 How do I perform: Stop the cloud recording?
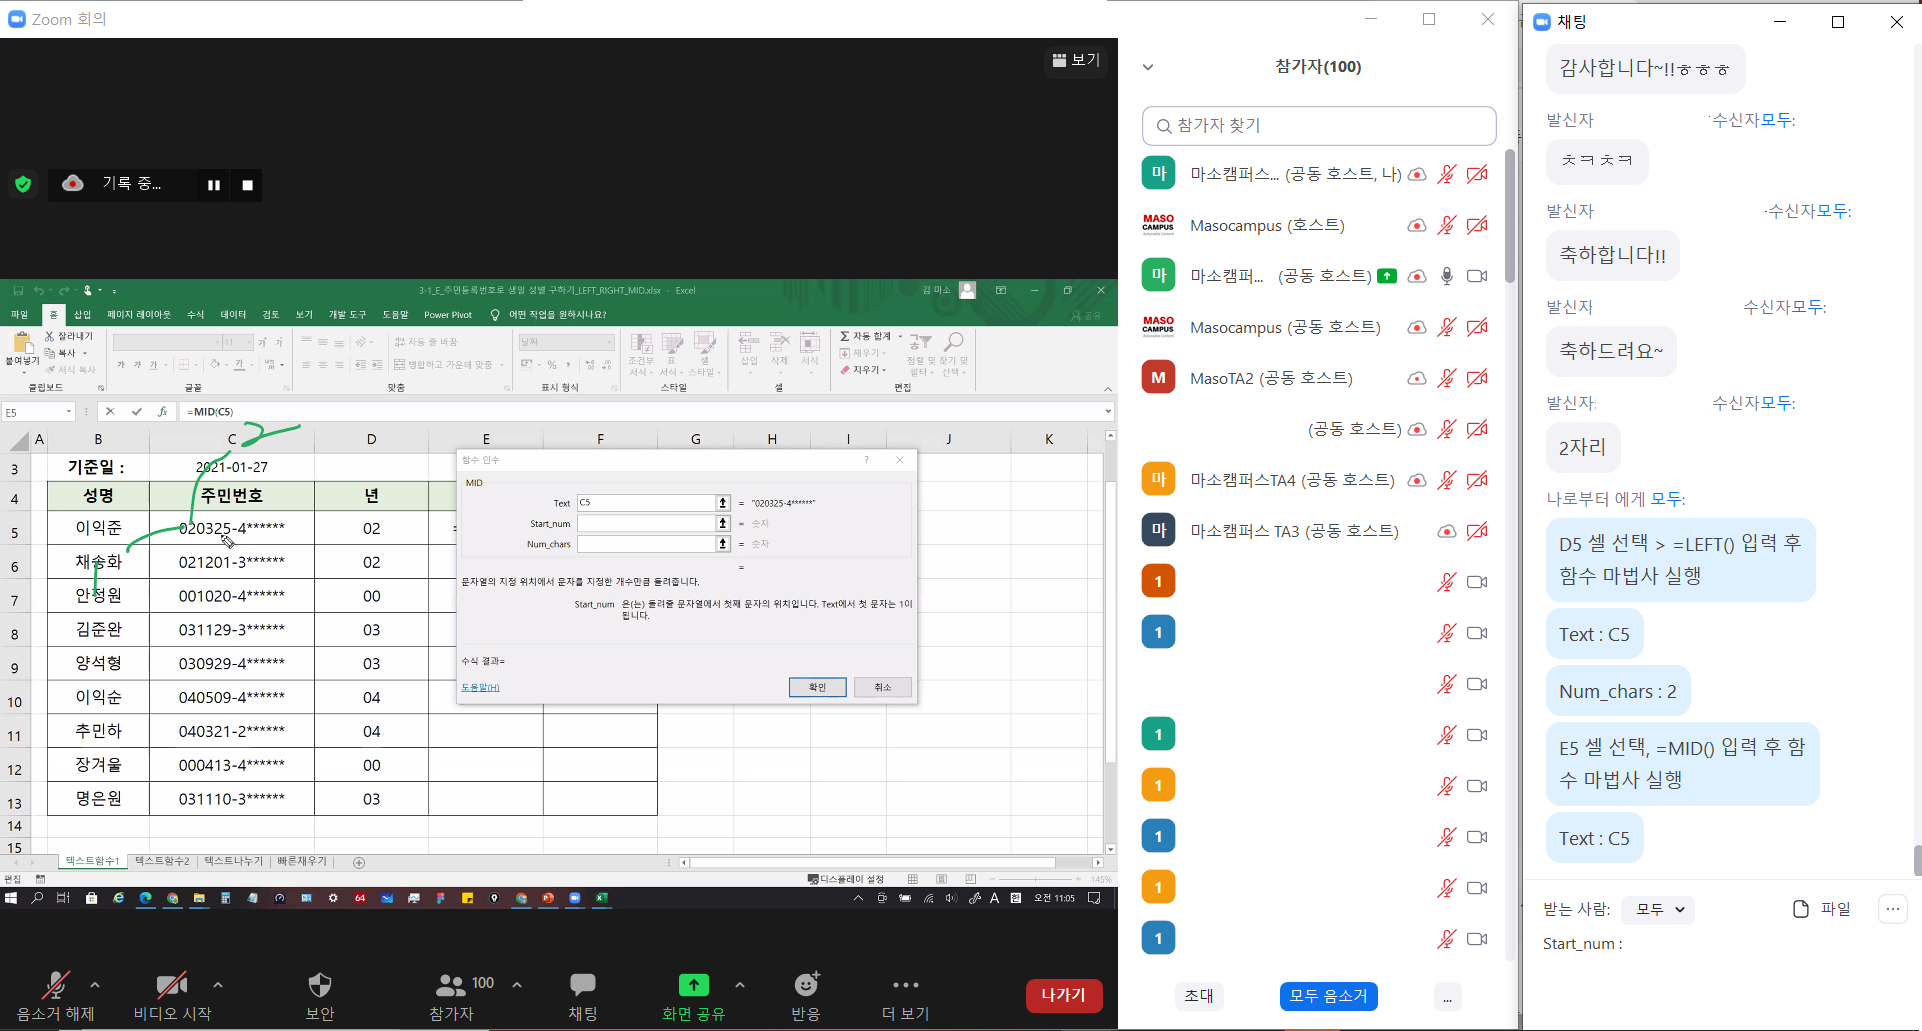pos(247,185)
